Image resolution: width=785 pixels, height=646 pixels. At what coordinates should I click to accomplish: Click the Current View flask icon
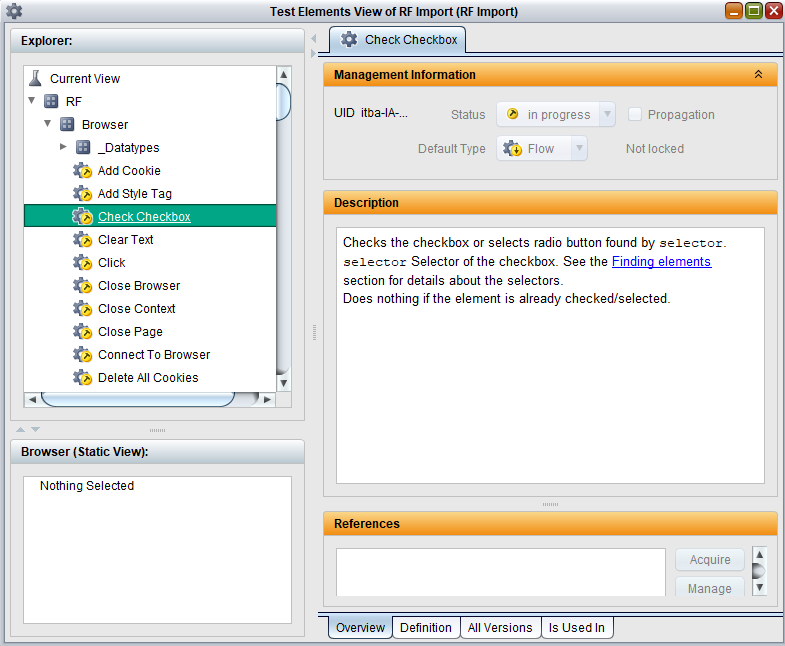pyautogui.click(x=35, y=78)
